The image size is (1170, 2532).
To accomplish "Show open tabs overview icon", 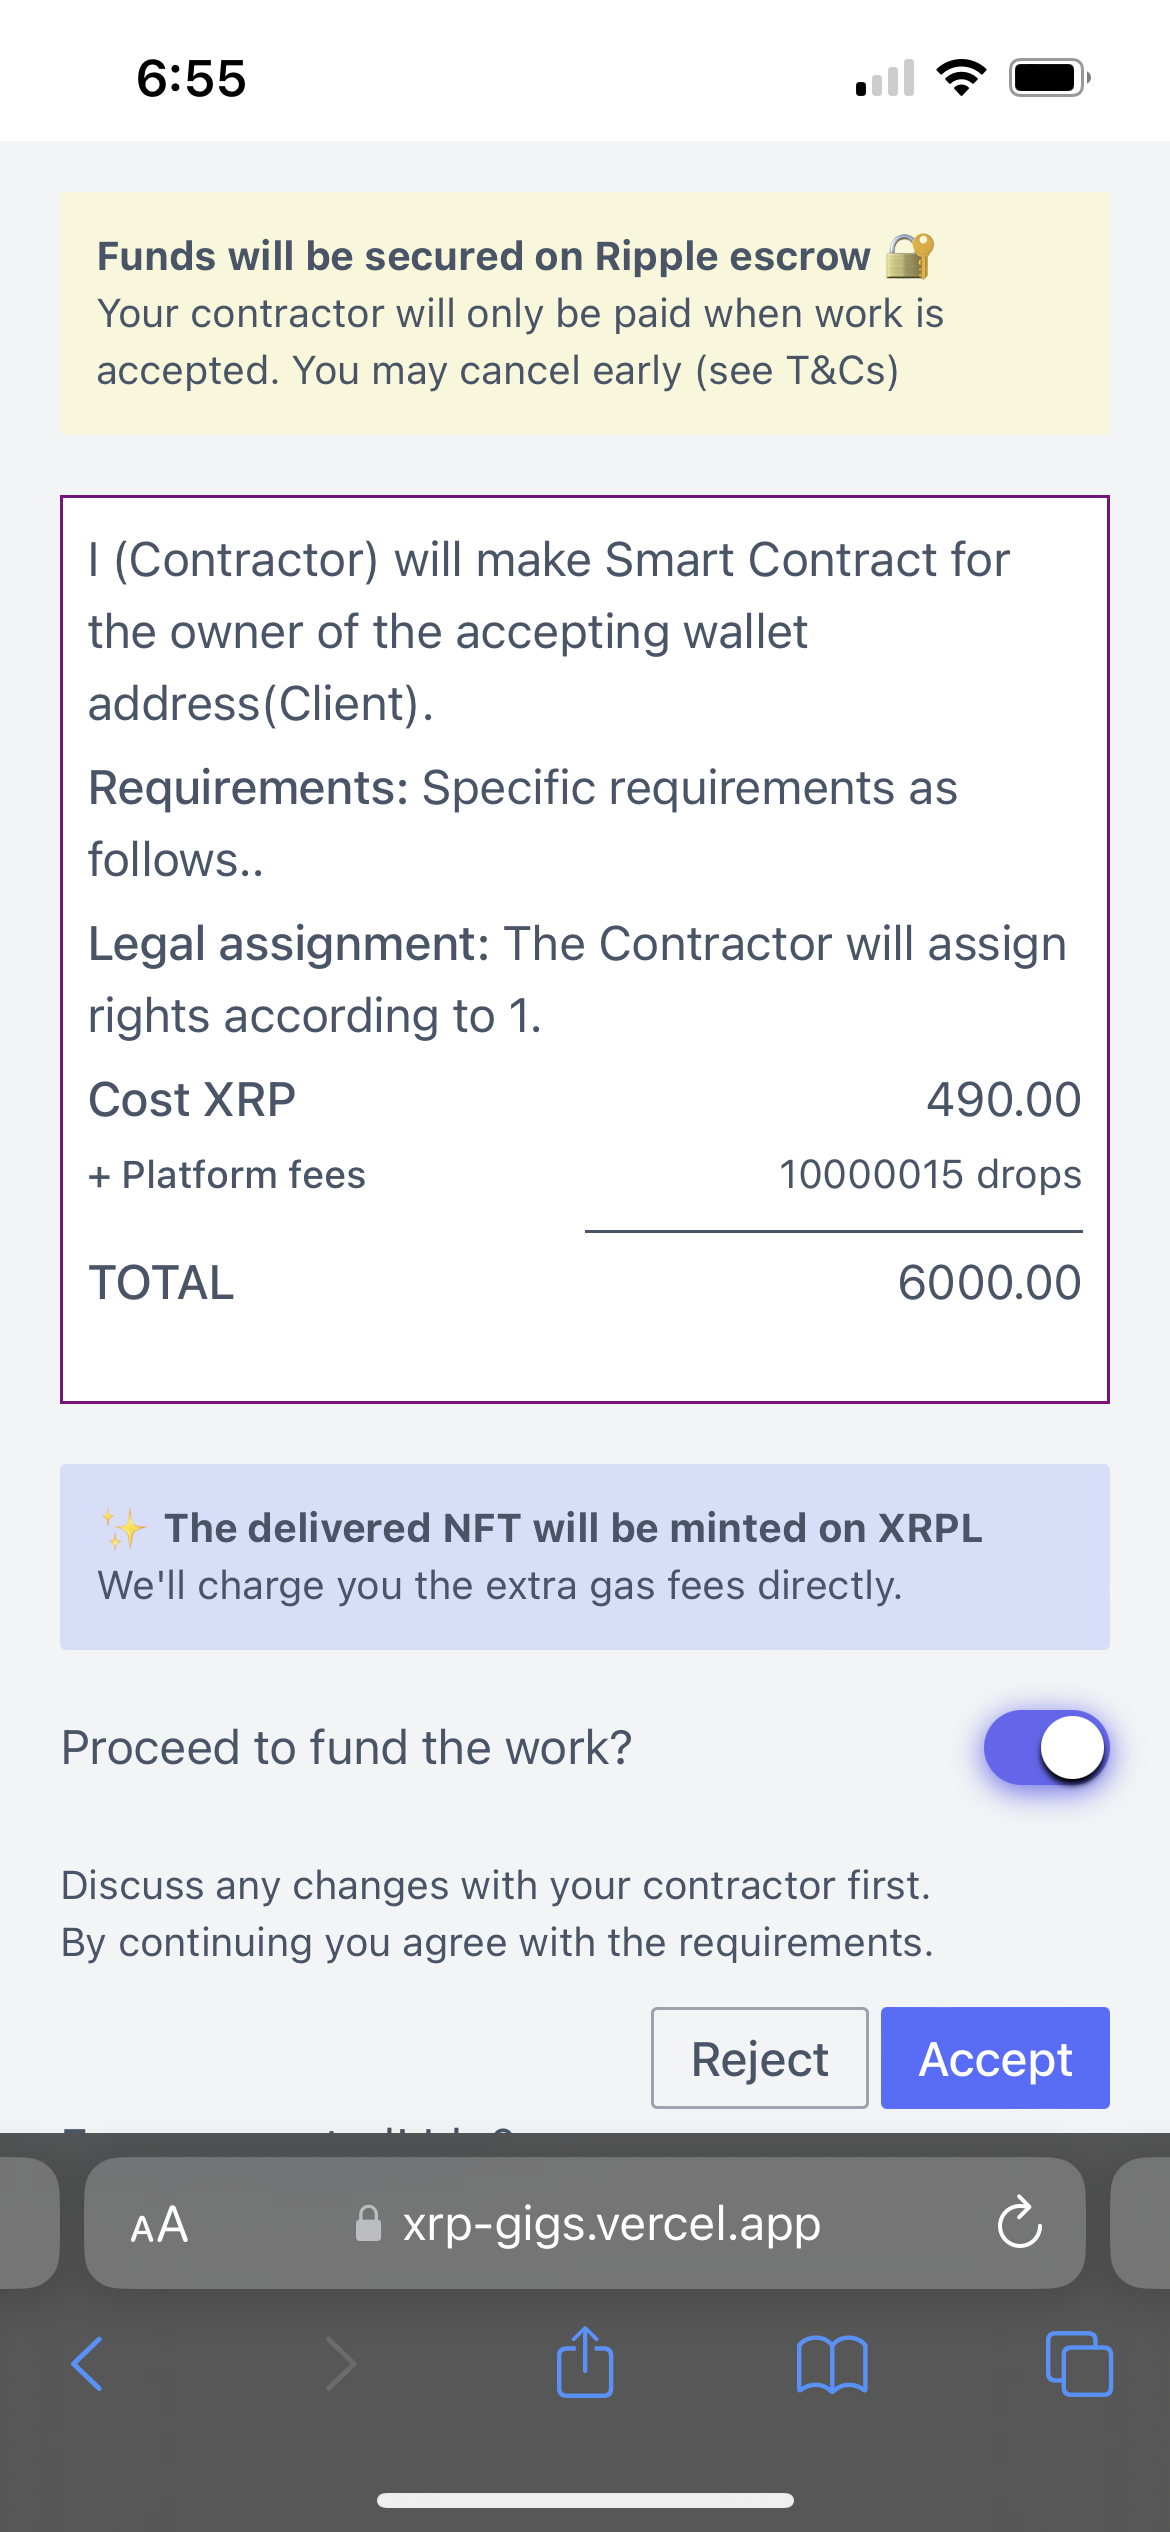I will click(1079, 2364).
